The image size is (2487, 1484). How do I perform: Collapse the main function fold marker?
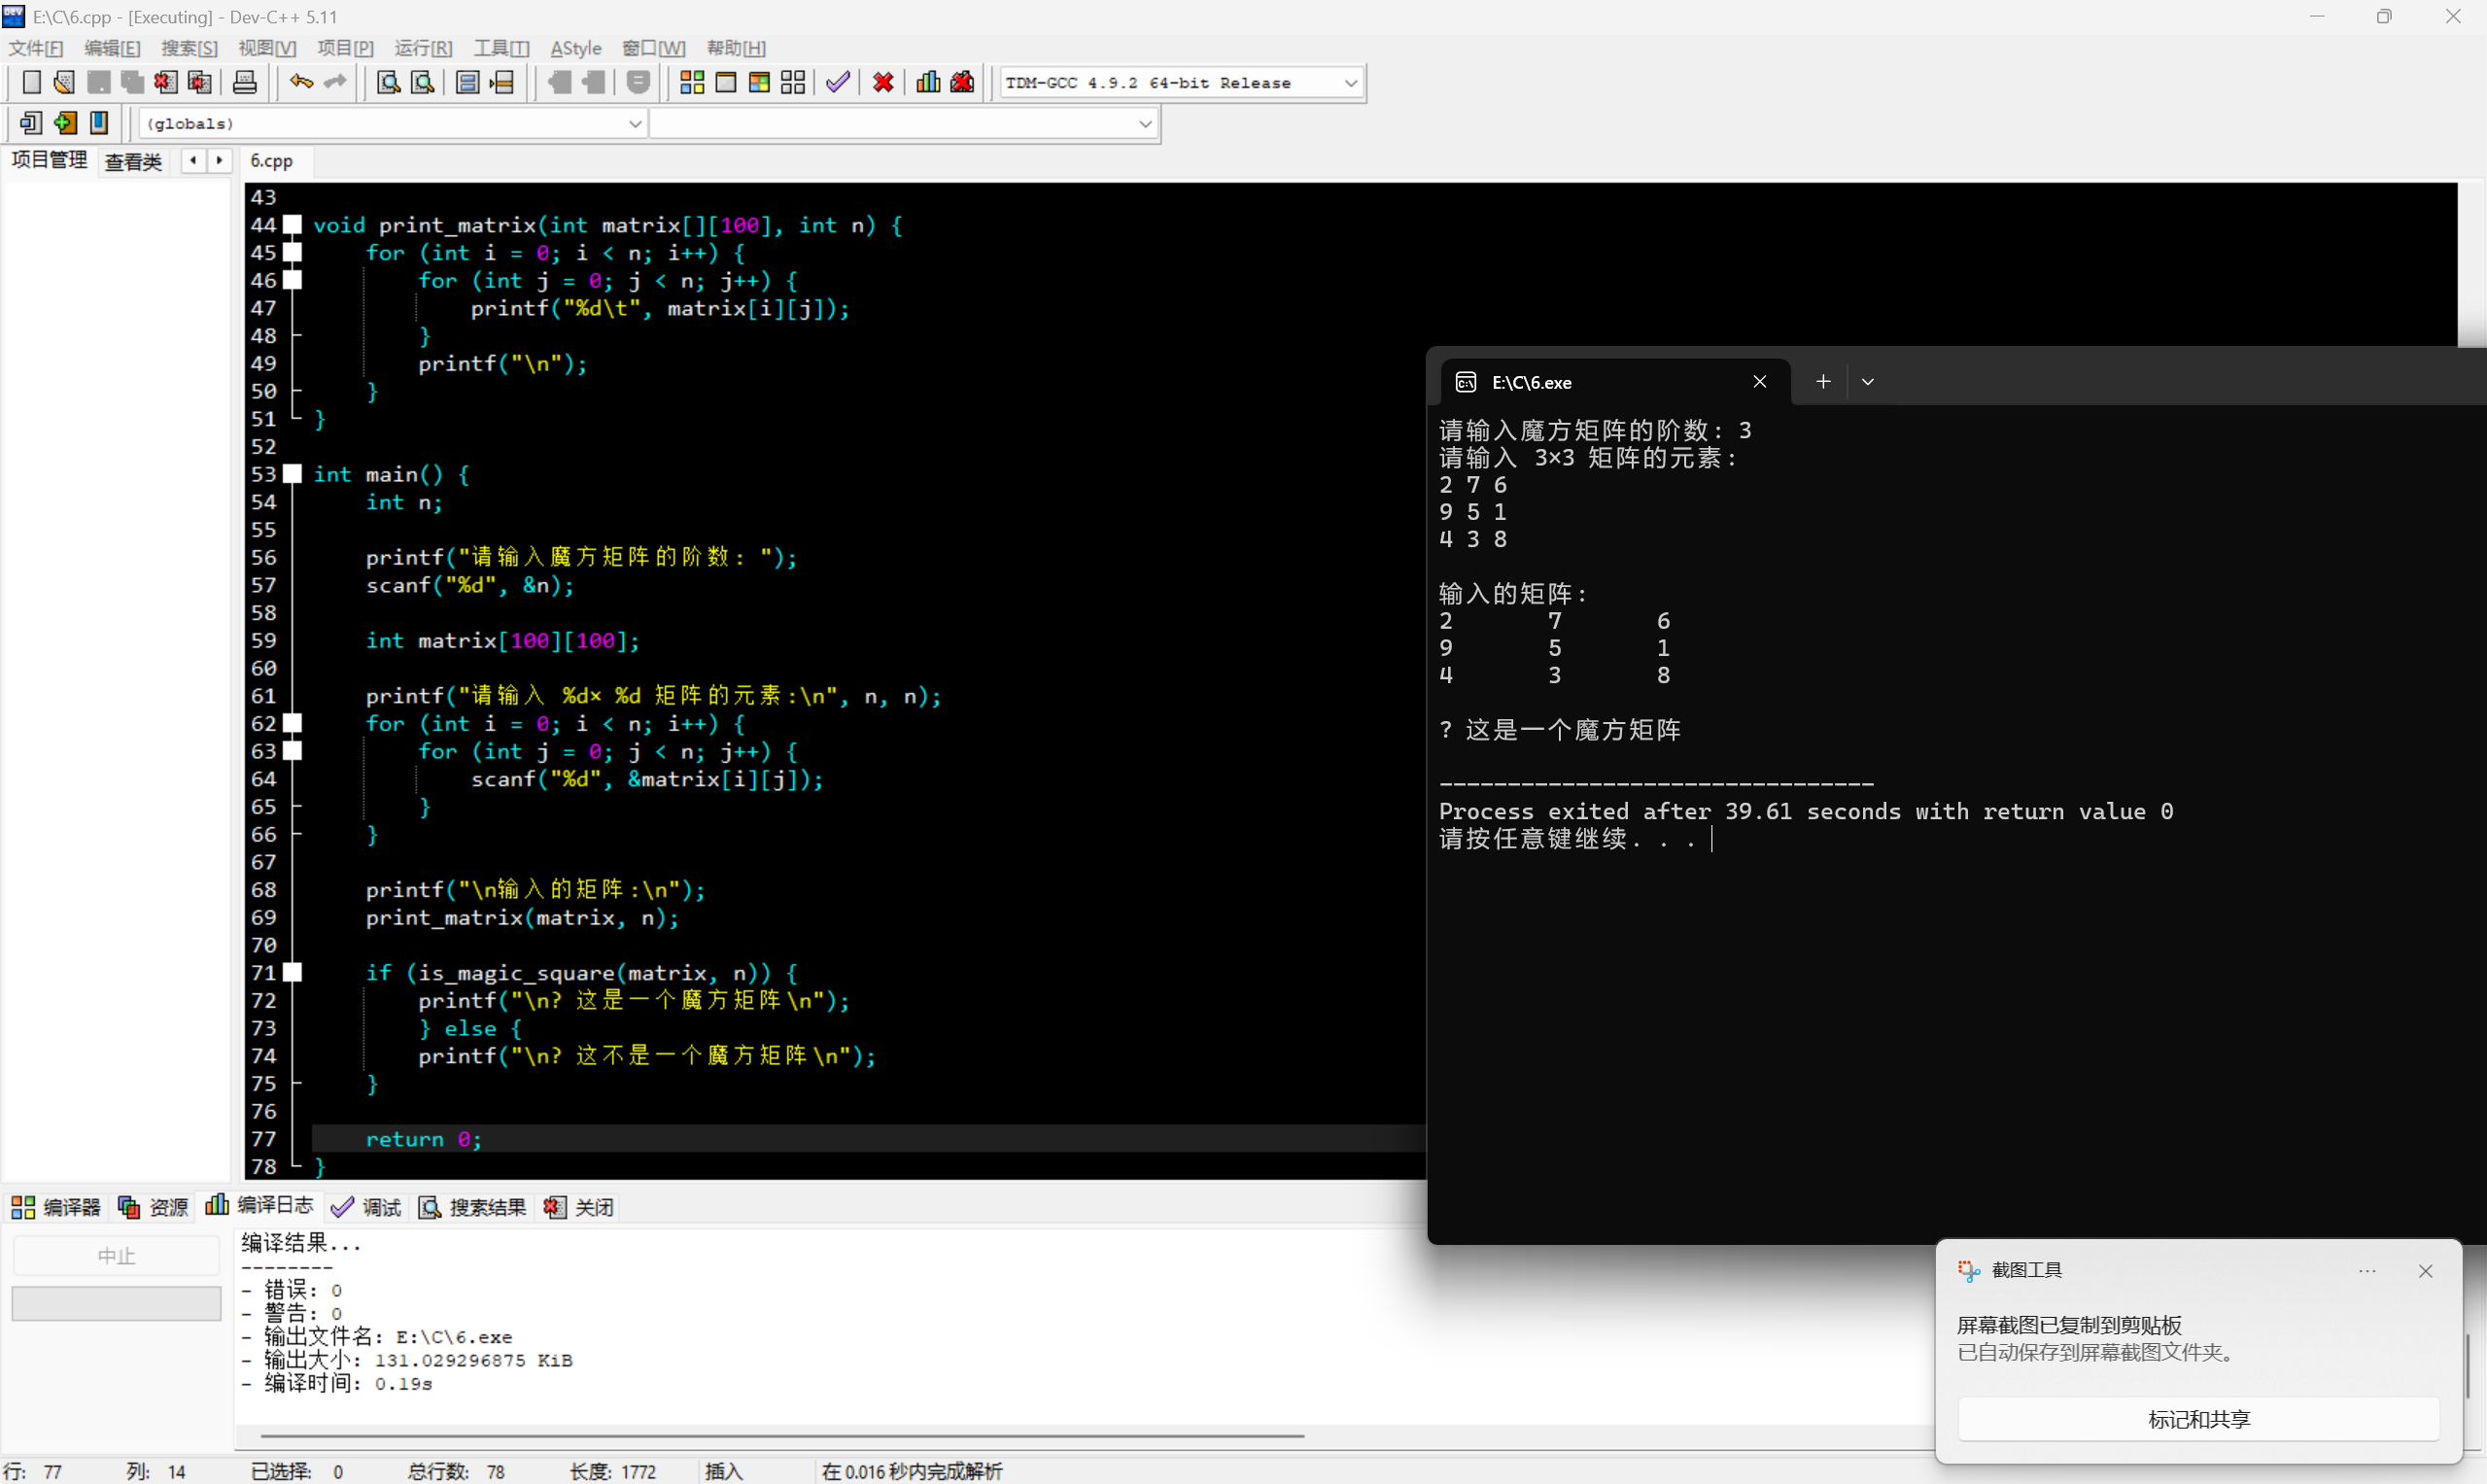[x=293, y=474]
